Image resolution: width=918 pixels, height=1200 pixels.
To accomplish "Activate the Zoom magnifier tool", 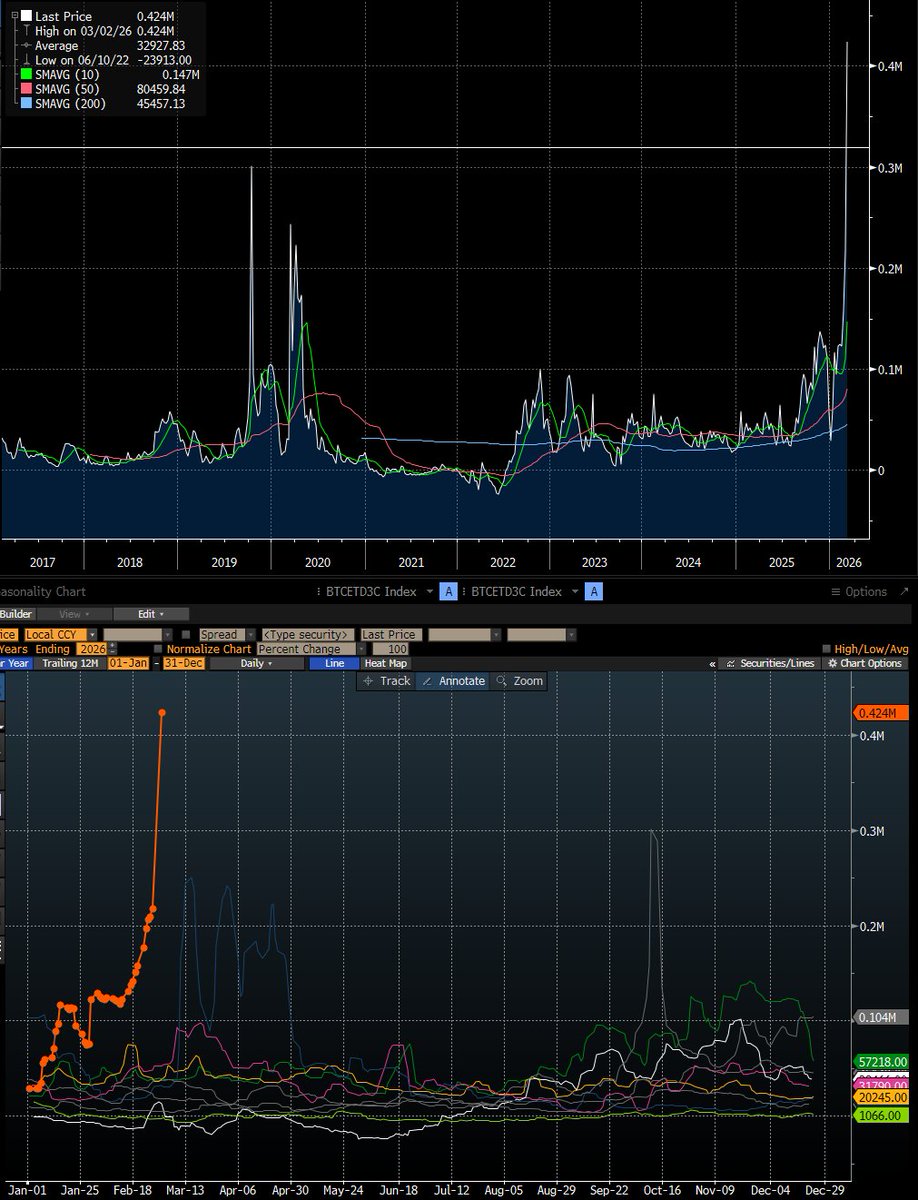I will (519, 681).
